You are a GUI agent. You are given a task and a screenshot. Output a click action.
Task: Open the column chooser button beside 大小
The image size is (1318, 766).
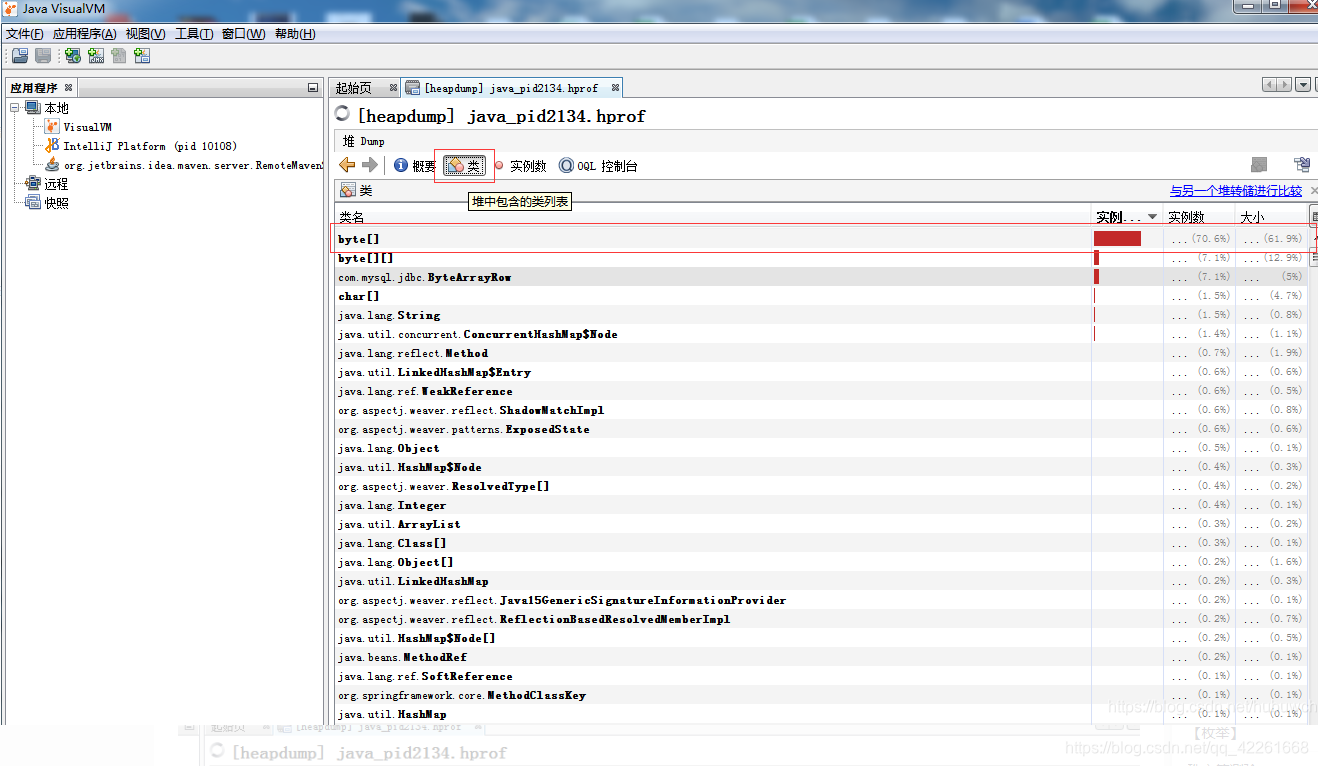pos(1313,216)
